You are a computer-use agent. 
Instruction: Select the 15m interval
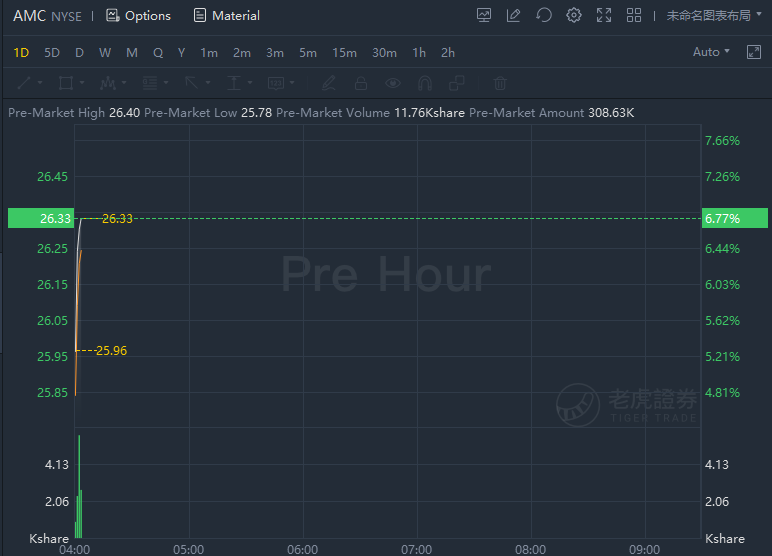pos(344,53)
